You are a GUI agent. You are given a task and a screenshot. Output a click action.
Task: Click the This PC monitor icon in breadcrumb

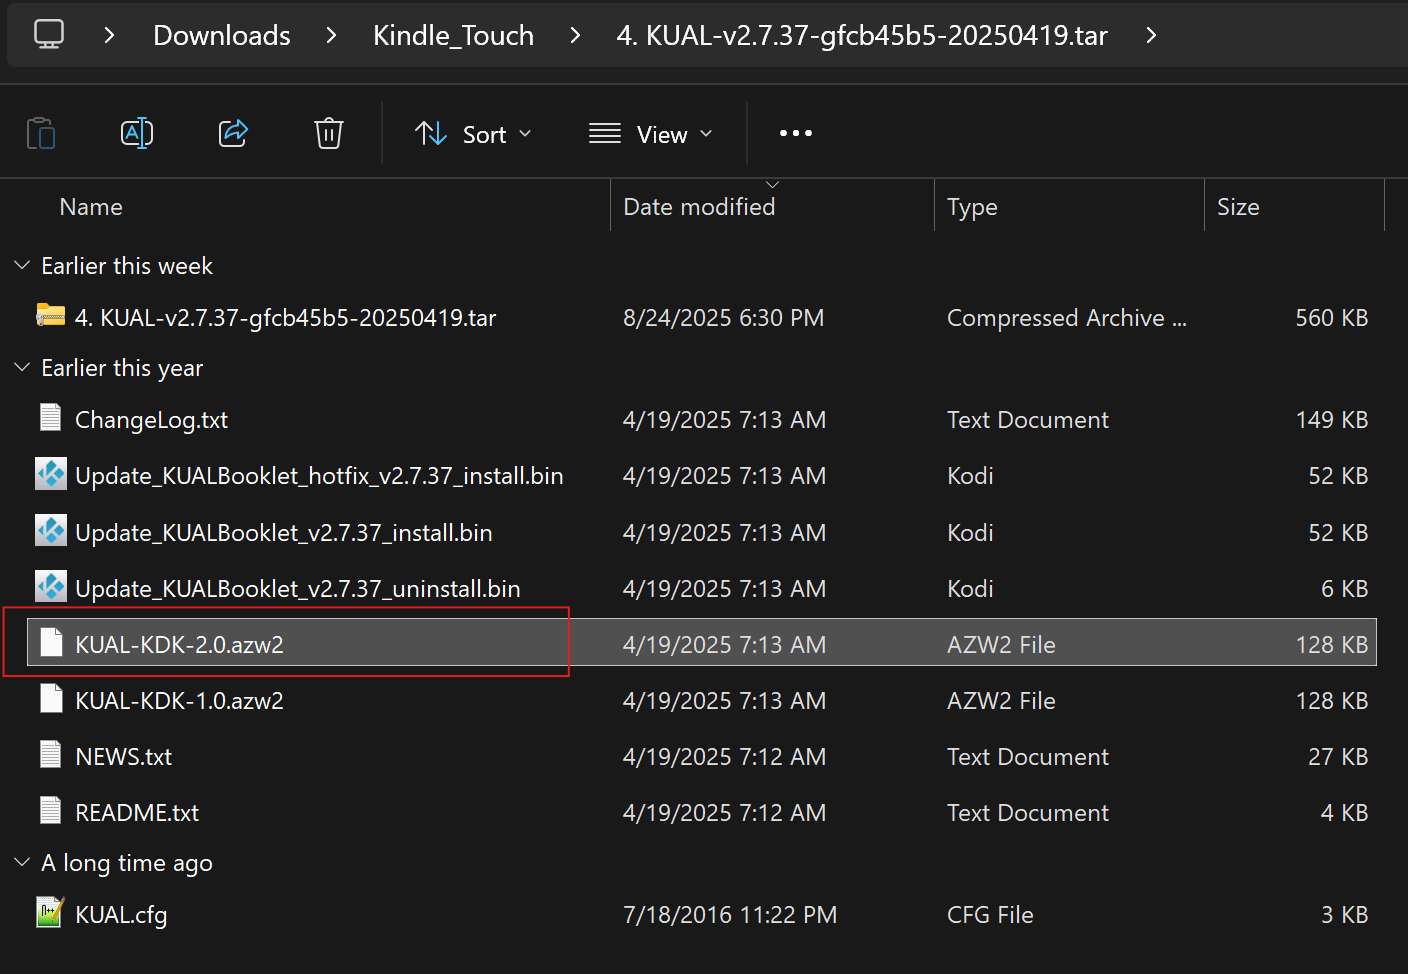tap(49, 34)
